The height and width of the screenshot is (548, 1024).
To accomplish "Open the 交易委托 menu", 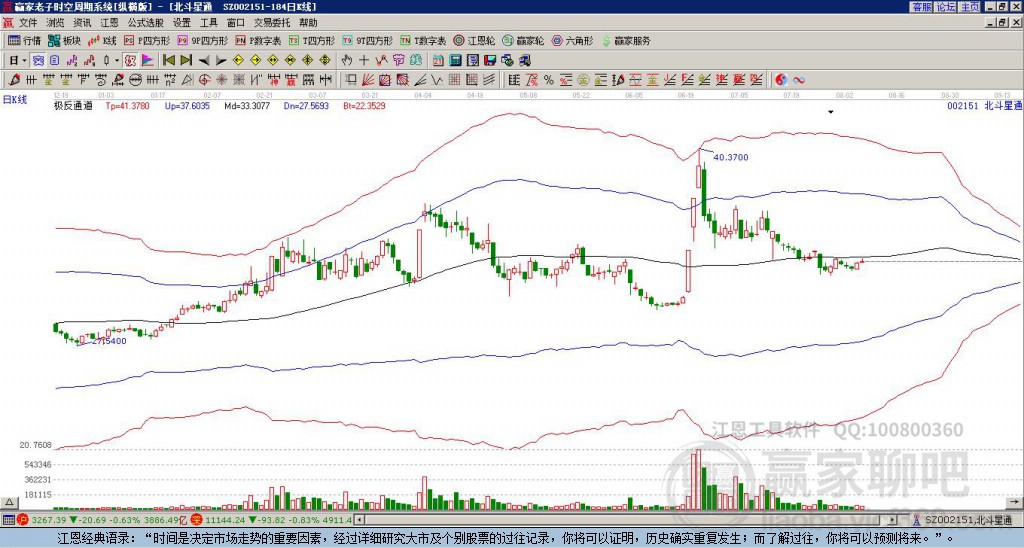I will coord(272,23).
